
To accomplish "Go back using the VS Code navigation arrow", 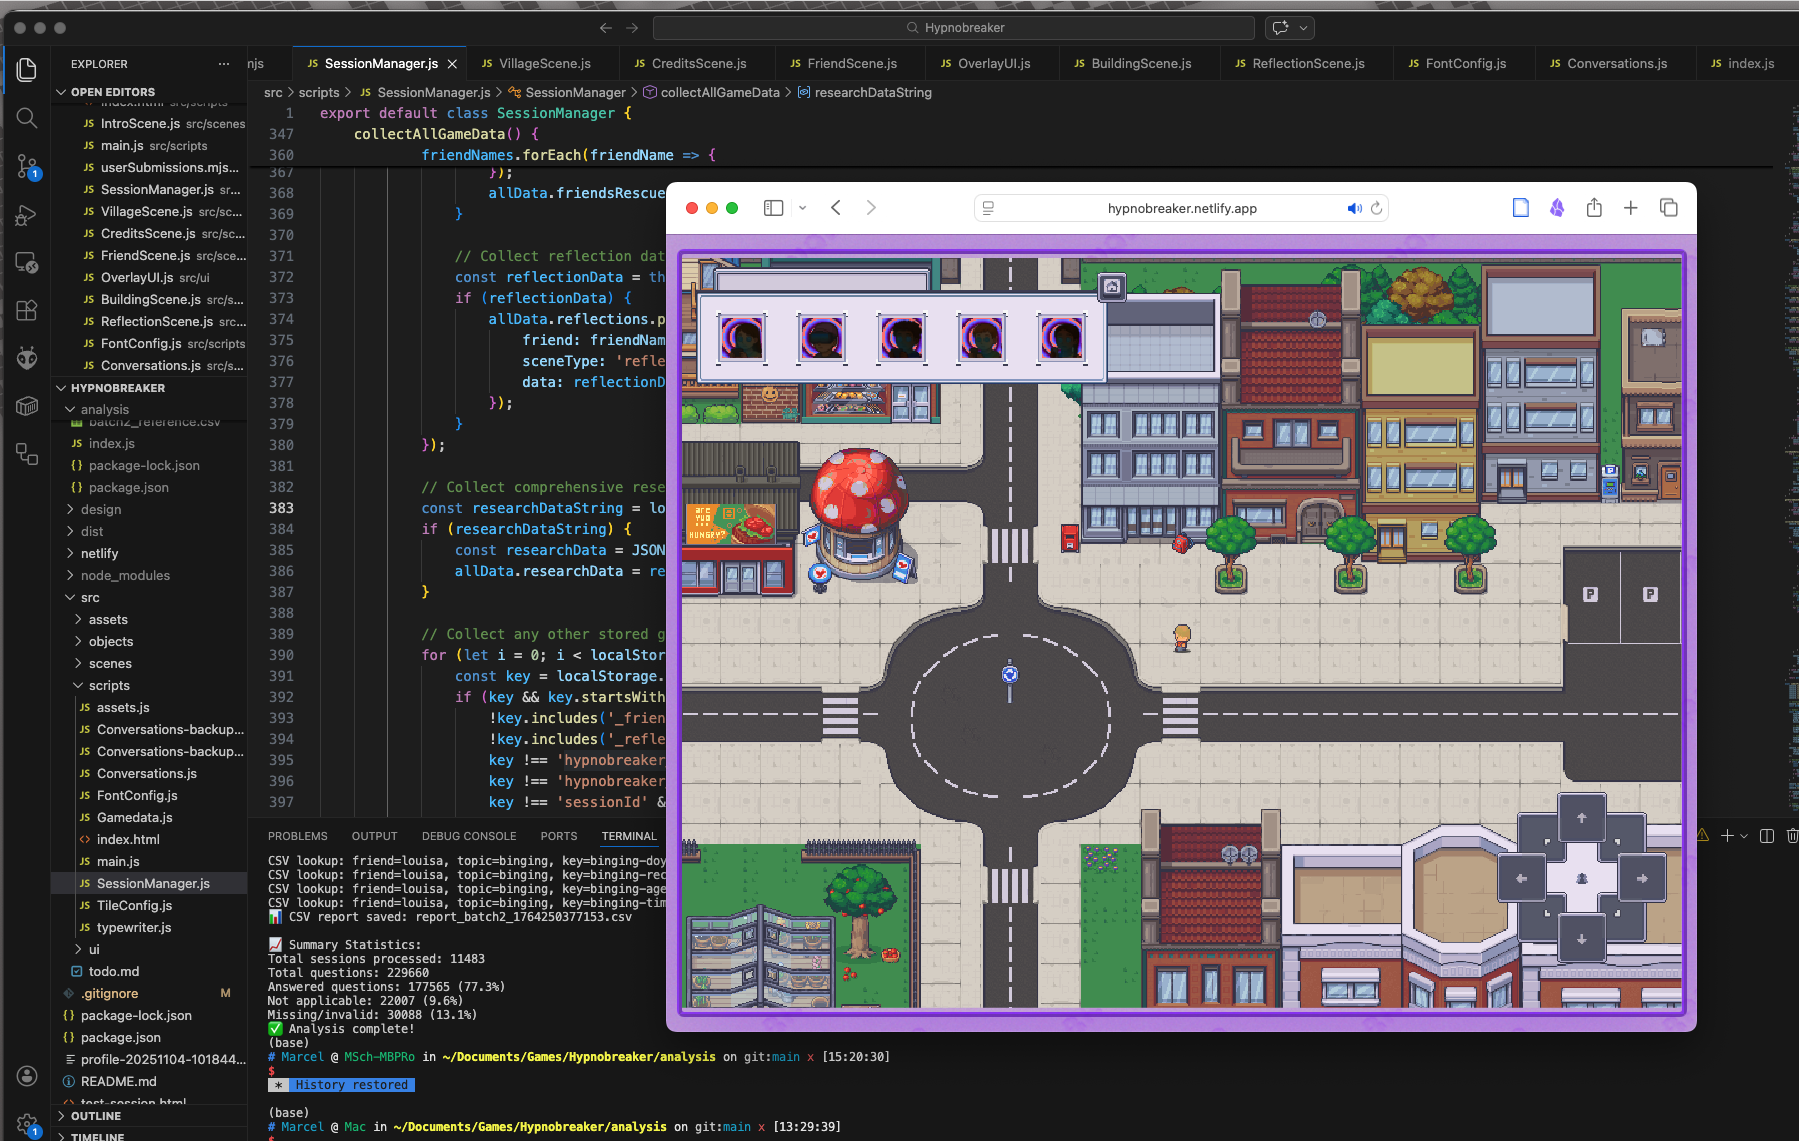I will pos(605,28).
